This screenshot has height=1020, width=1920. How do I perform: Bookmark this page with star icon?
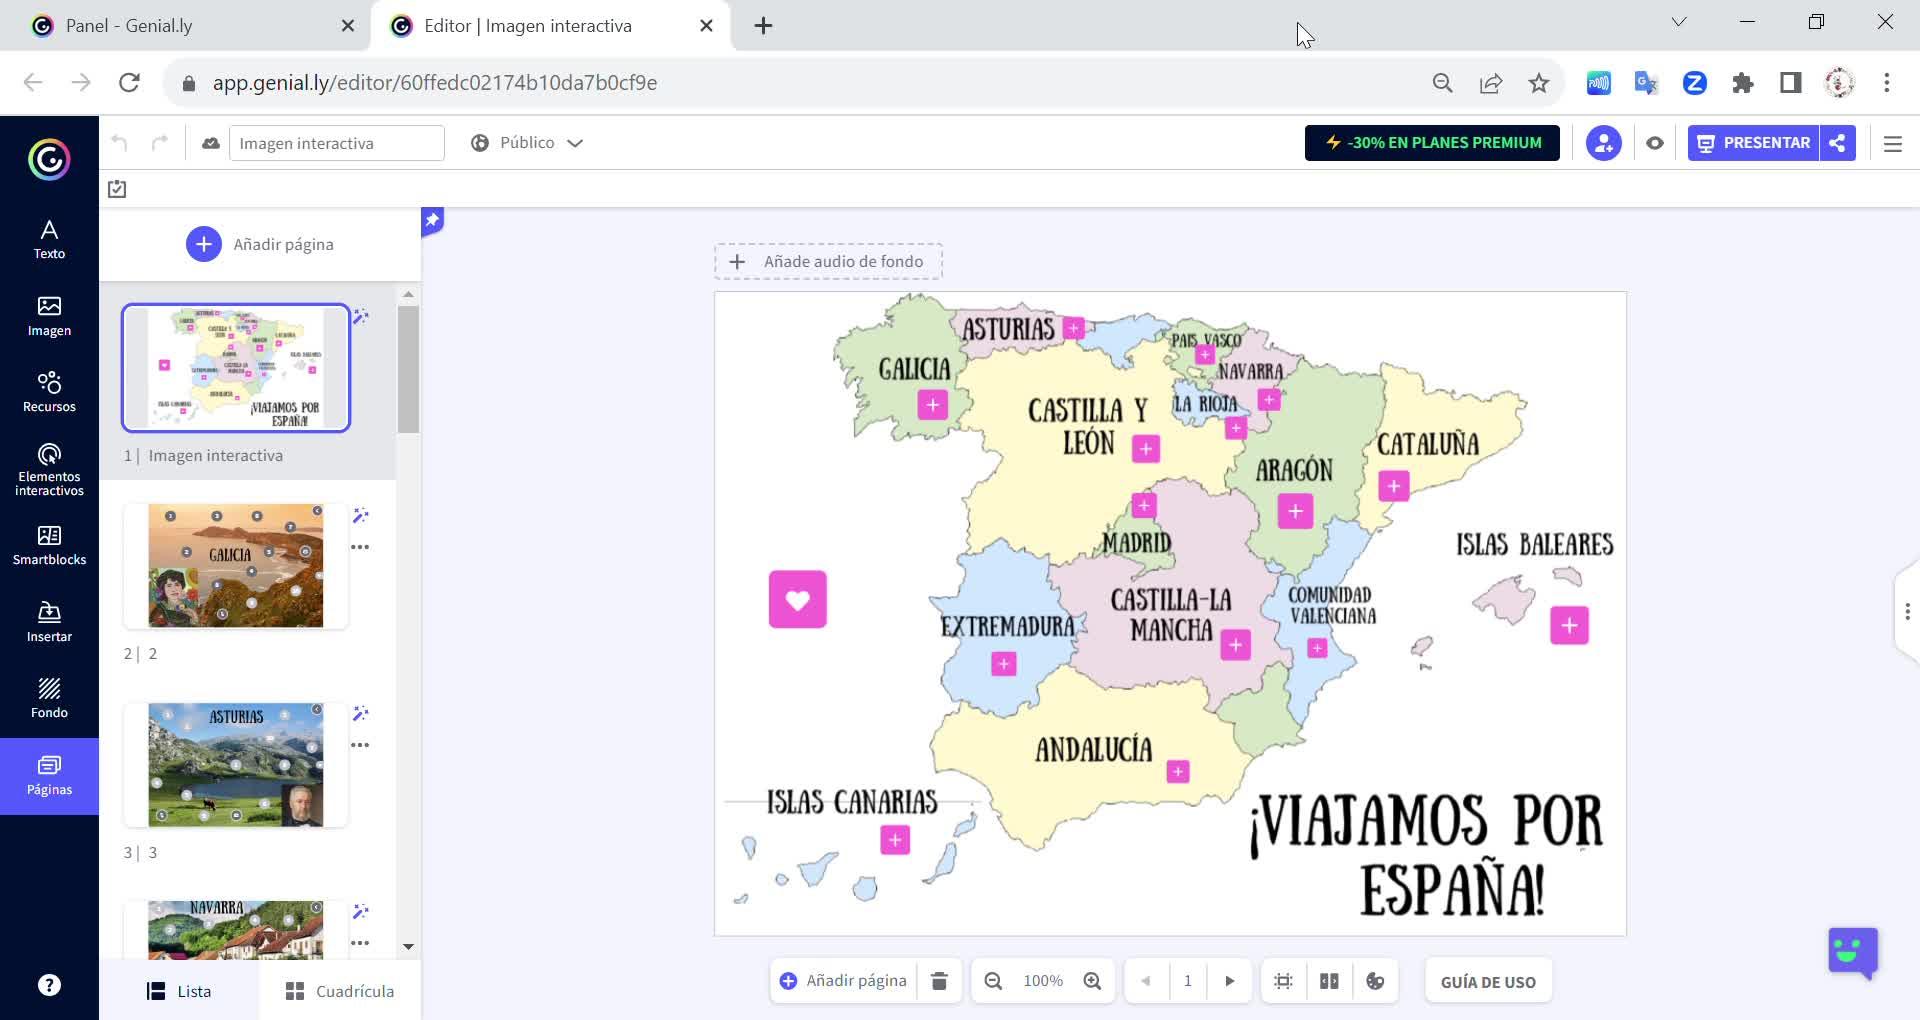(x=1539, y=83)
